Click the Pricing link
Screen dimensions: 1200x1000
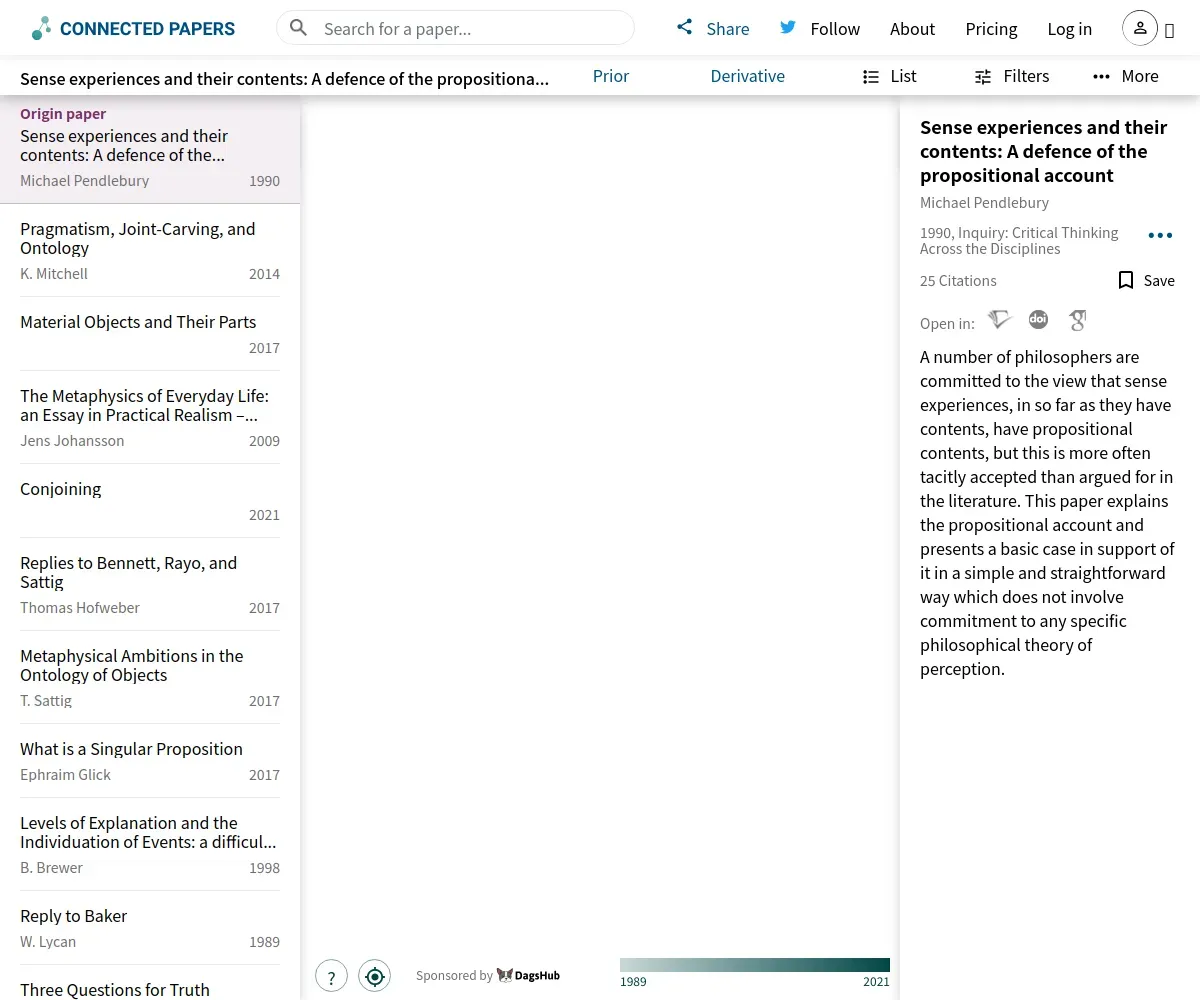991,29
